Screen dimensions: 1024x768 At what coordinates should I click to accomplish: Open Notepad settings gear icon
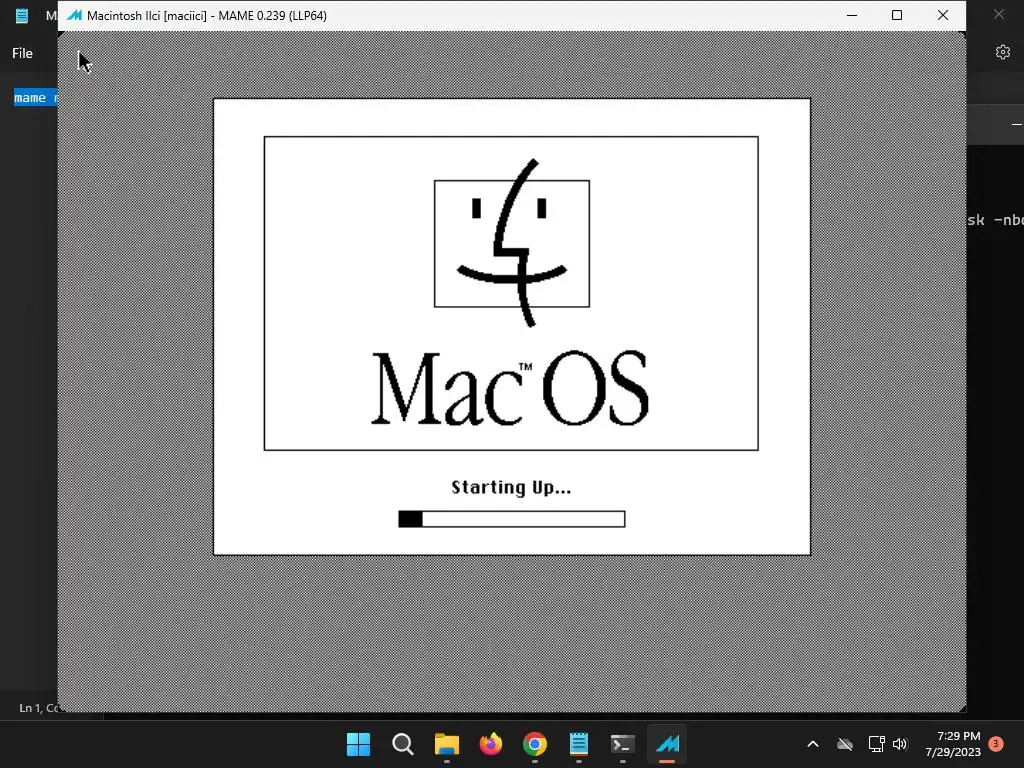click(1003, 52)
